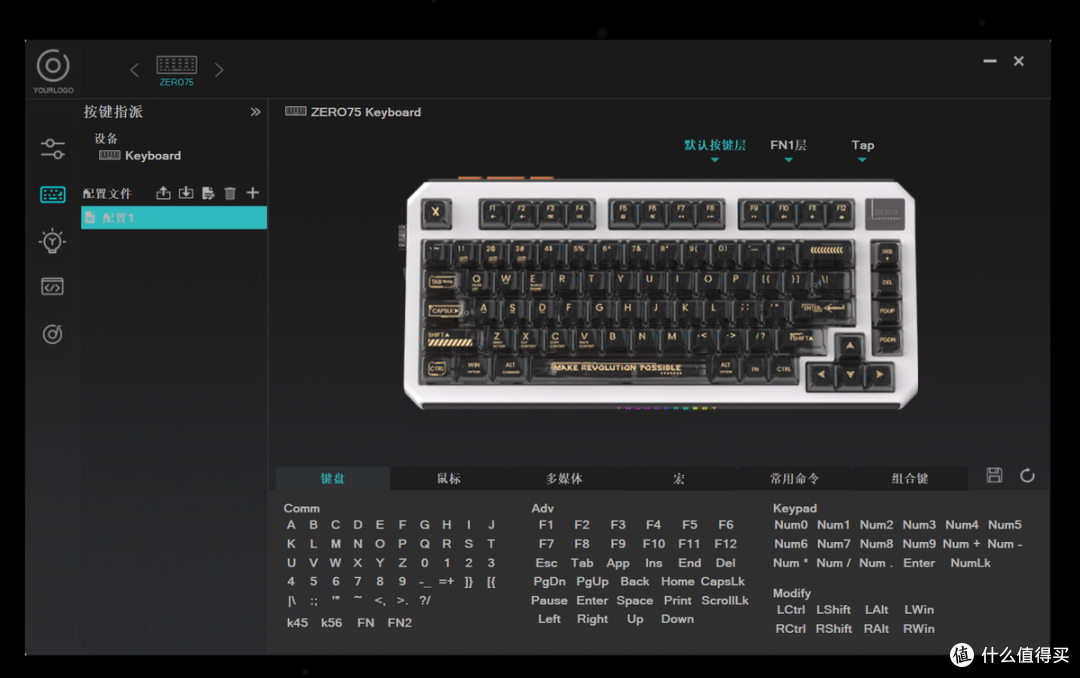The width and height of the screenshot is (1080, 678).
Task: Collapse the 按键指派 panel with double chevron
Action: coord(255,112)
